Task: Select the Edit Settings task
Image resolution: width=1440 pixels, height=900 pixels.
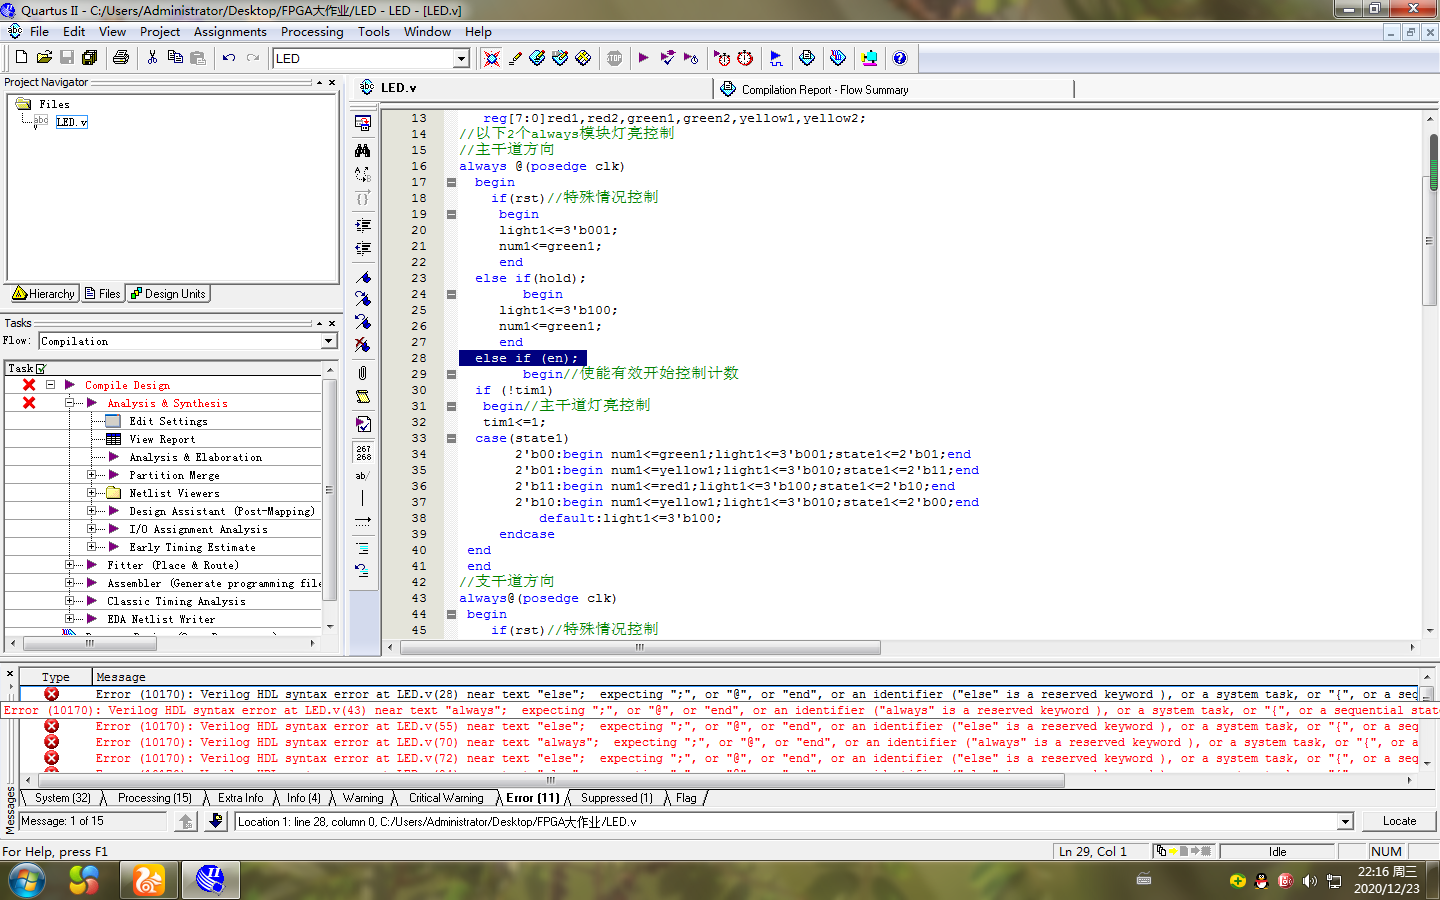Action: (168, 421)
